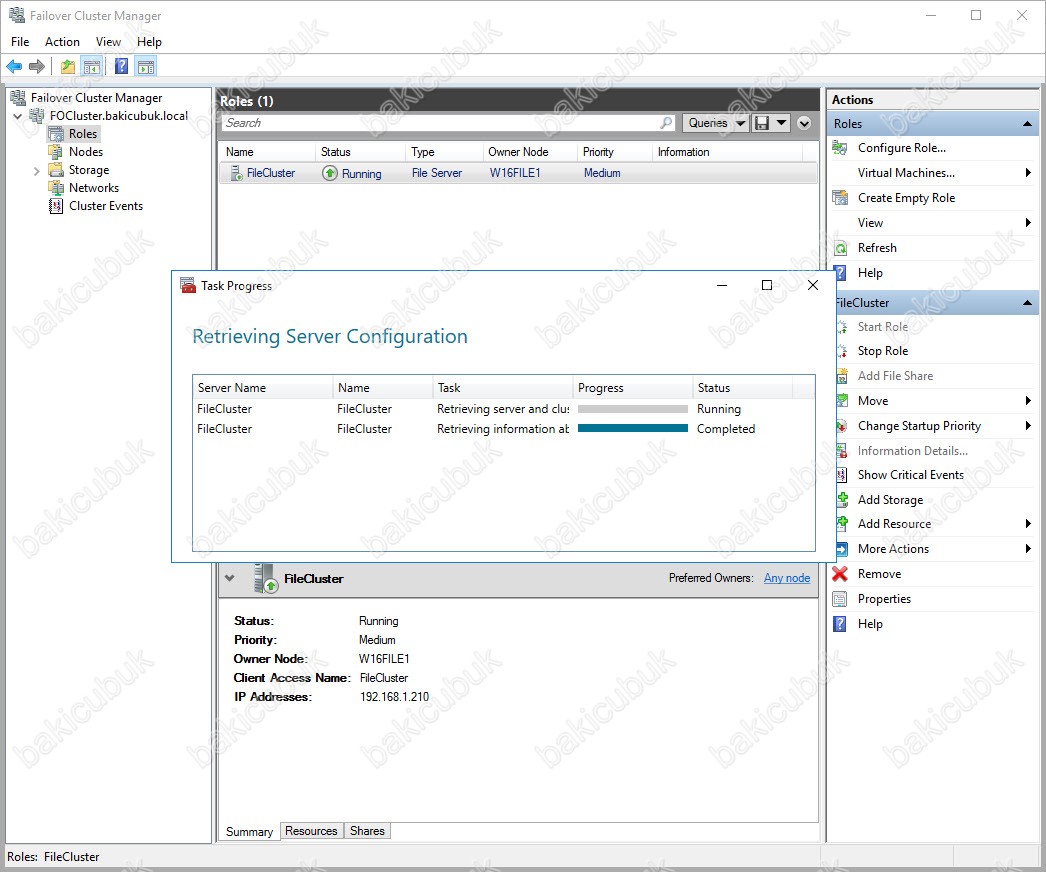Switch to the Shares tab

367,831
